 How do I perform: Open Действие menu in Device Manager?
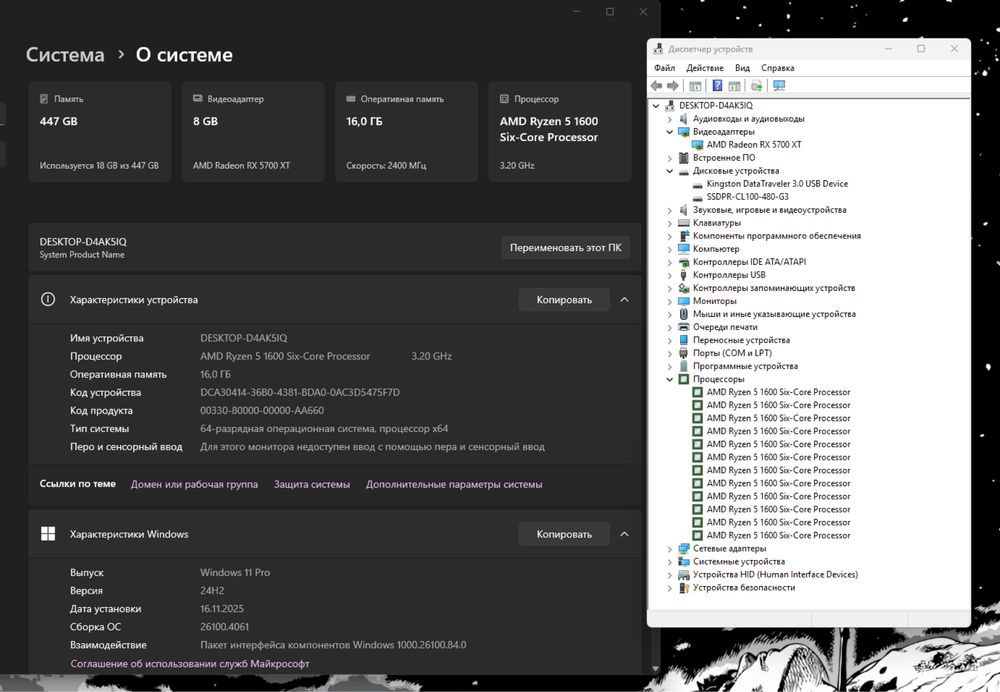[705, 68]
